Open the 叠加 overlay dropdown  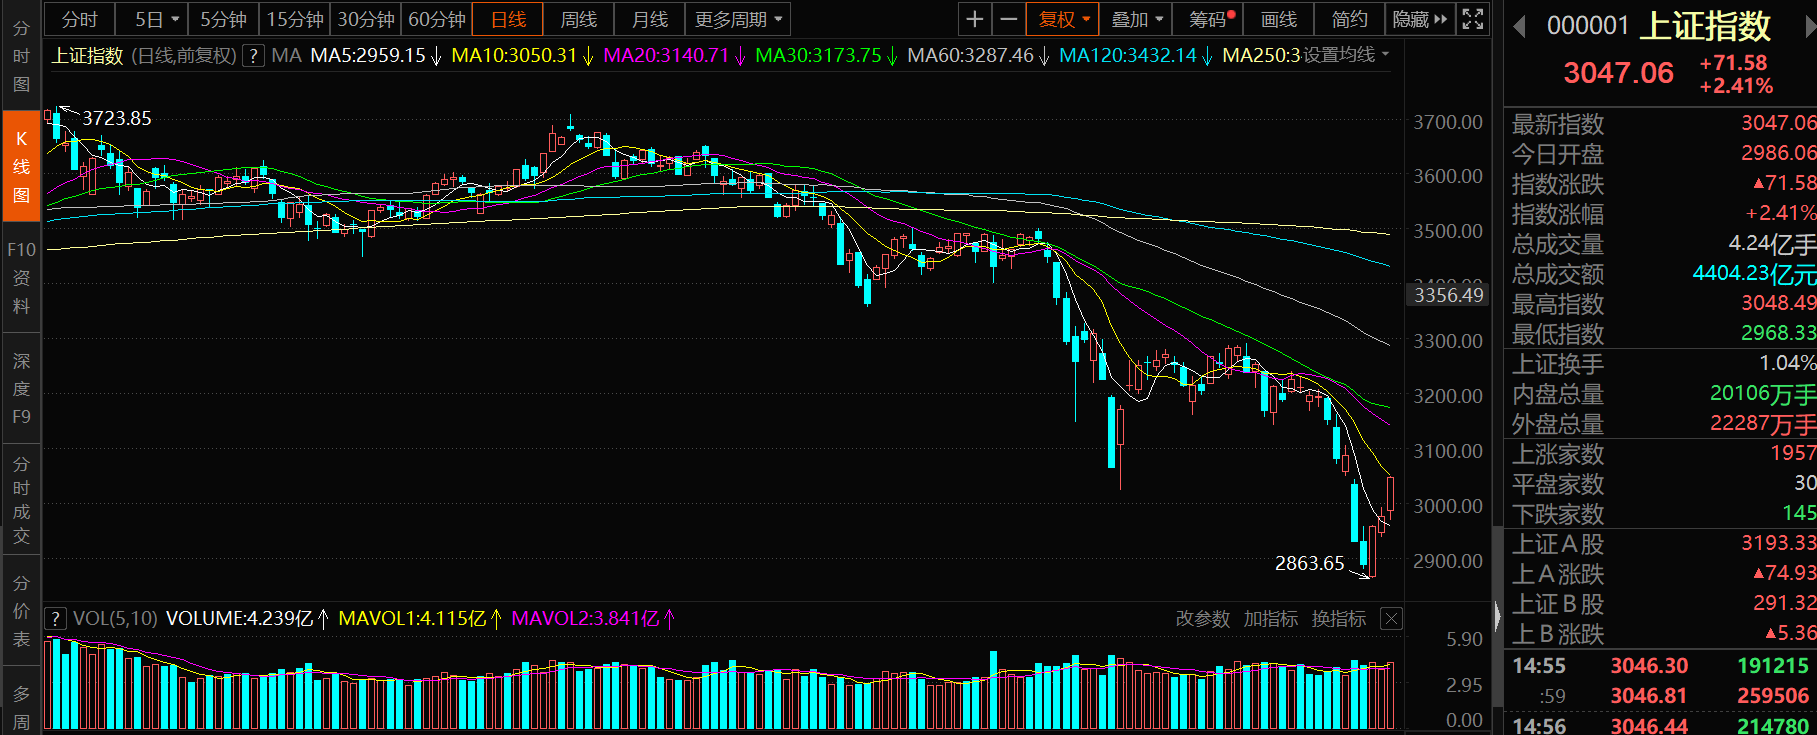(x=1137, y=19)
